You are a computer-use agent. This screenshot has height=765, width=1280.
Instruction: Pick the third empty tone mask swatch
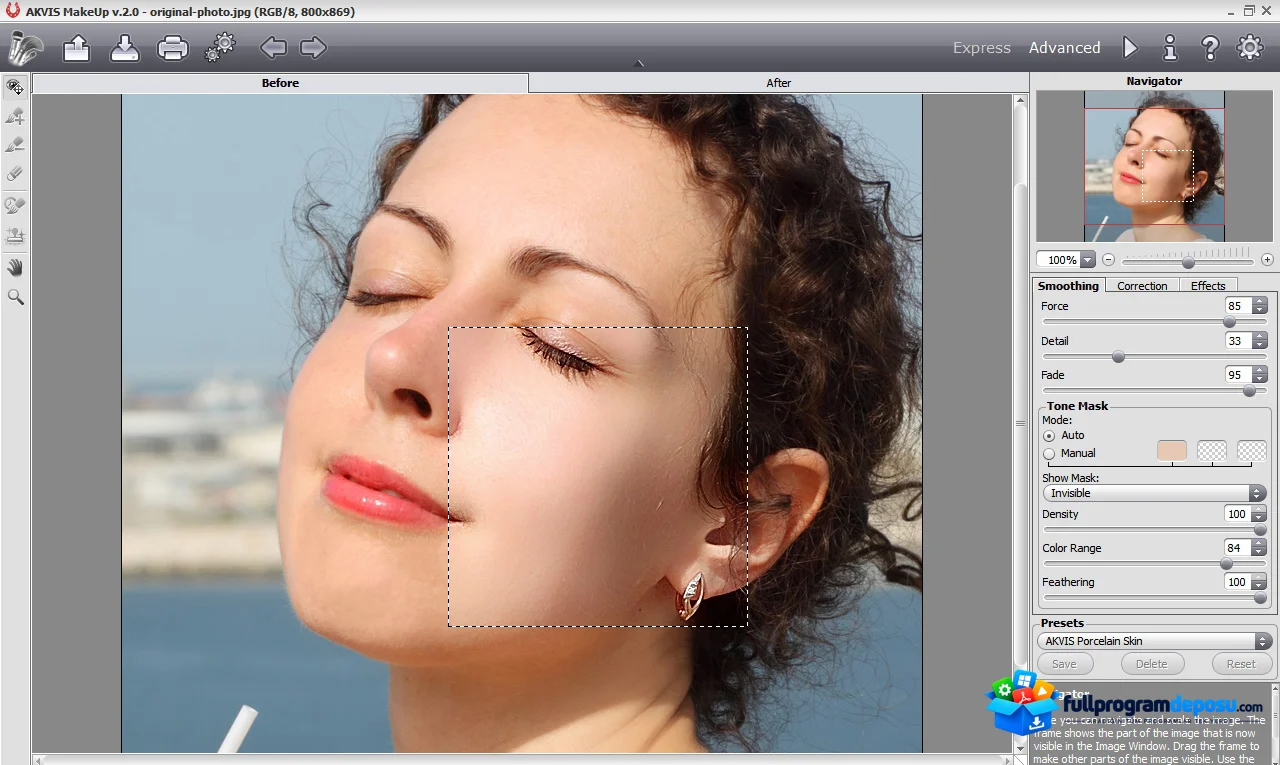pyautogui.click(x=1252, y=451)
